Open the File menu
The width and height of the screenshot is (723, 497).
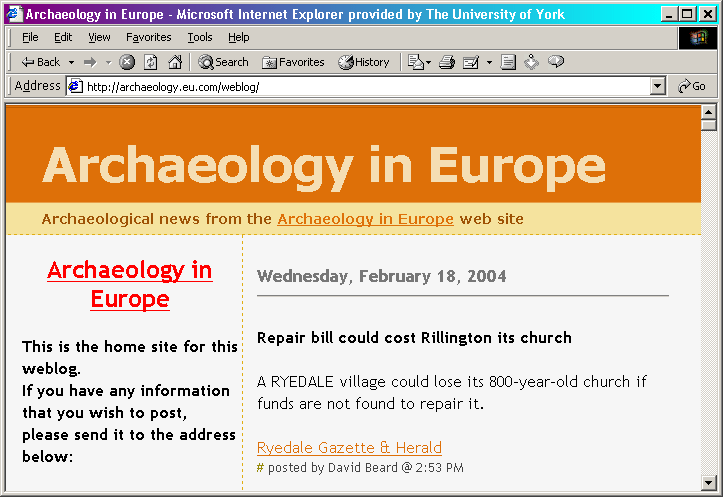point(30,37)
